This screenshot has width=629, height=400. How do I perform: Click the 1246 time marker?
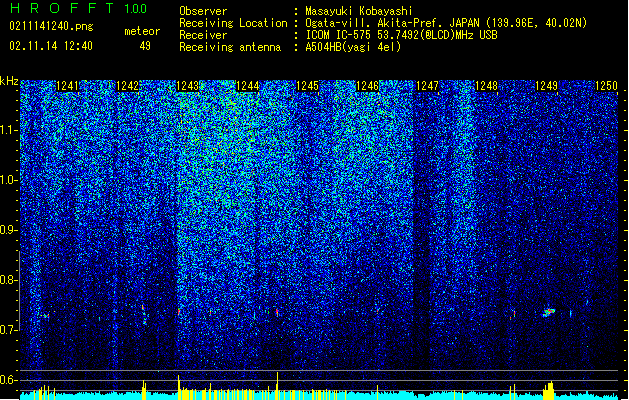coord(367,86)
